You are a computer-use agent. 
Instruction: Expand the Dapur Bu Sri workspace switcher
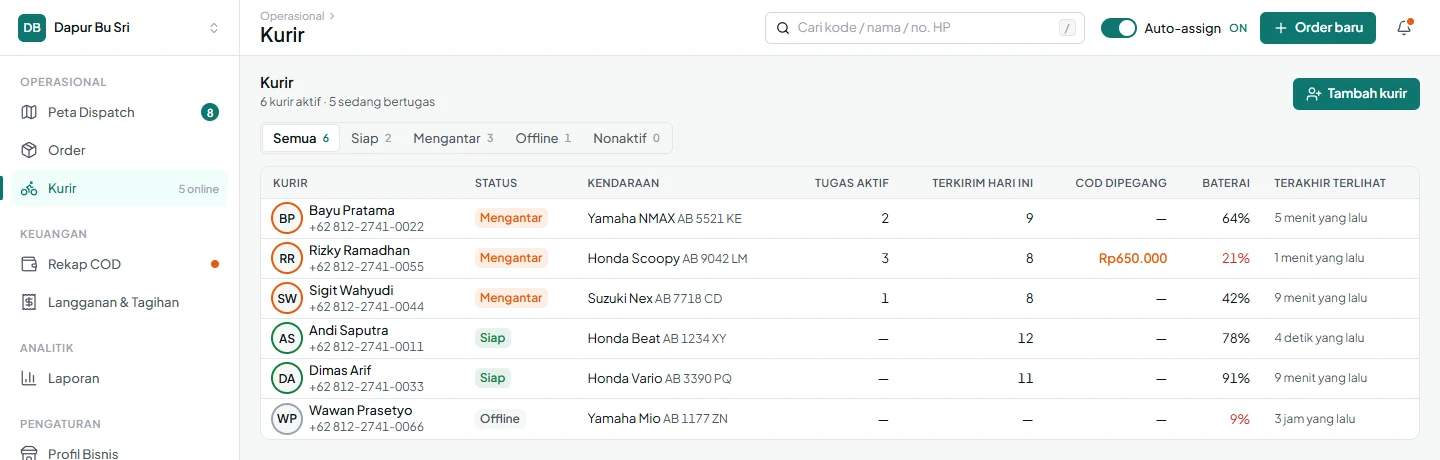click(x=120, y=28)
